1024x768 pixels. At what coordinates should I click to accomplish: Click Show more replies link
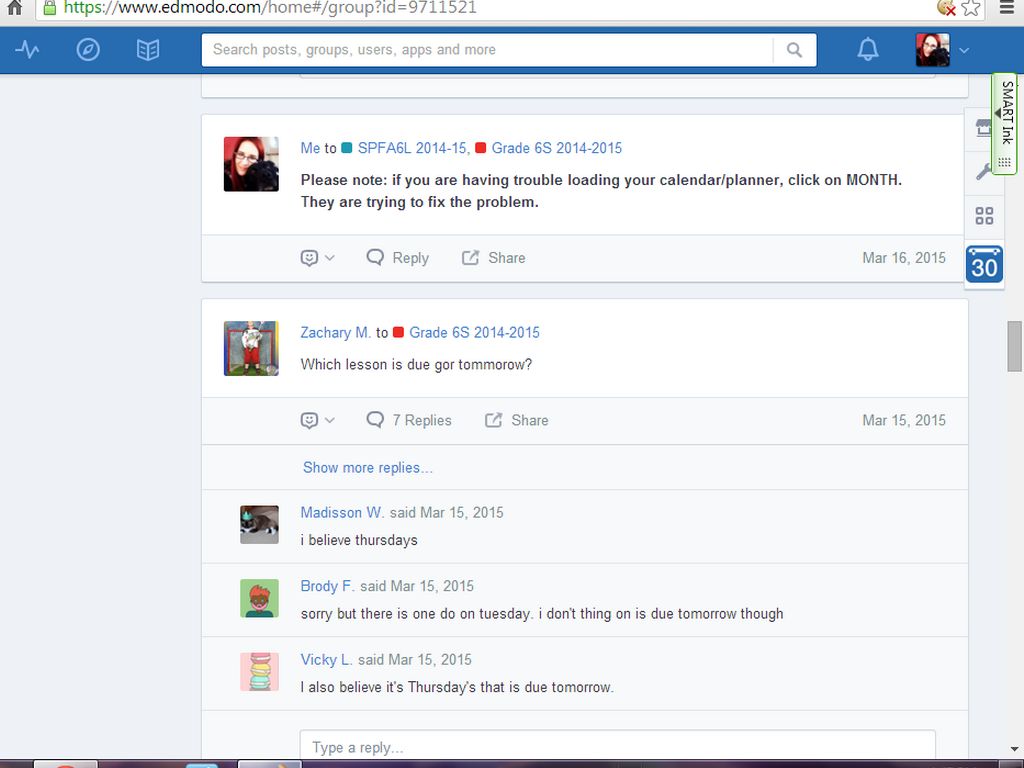click(x=368, y=468)
